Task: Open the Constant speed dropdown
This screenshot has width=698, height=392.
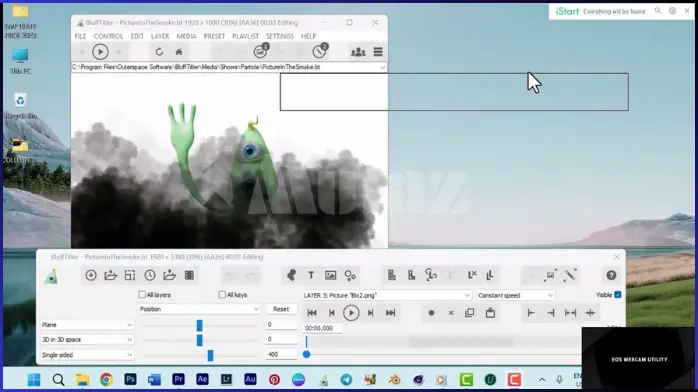Action: (x=515, y=295)
